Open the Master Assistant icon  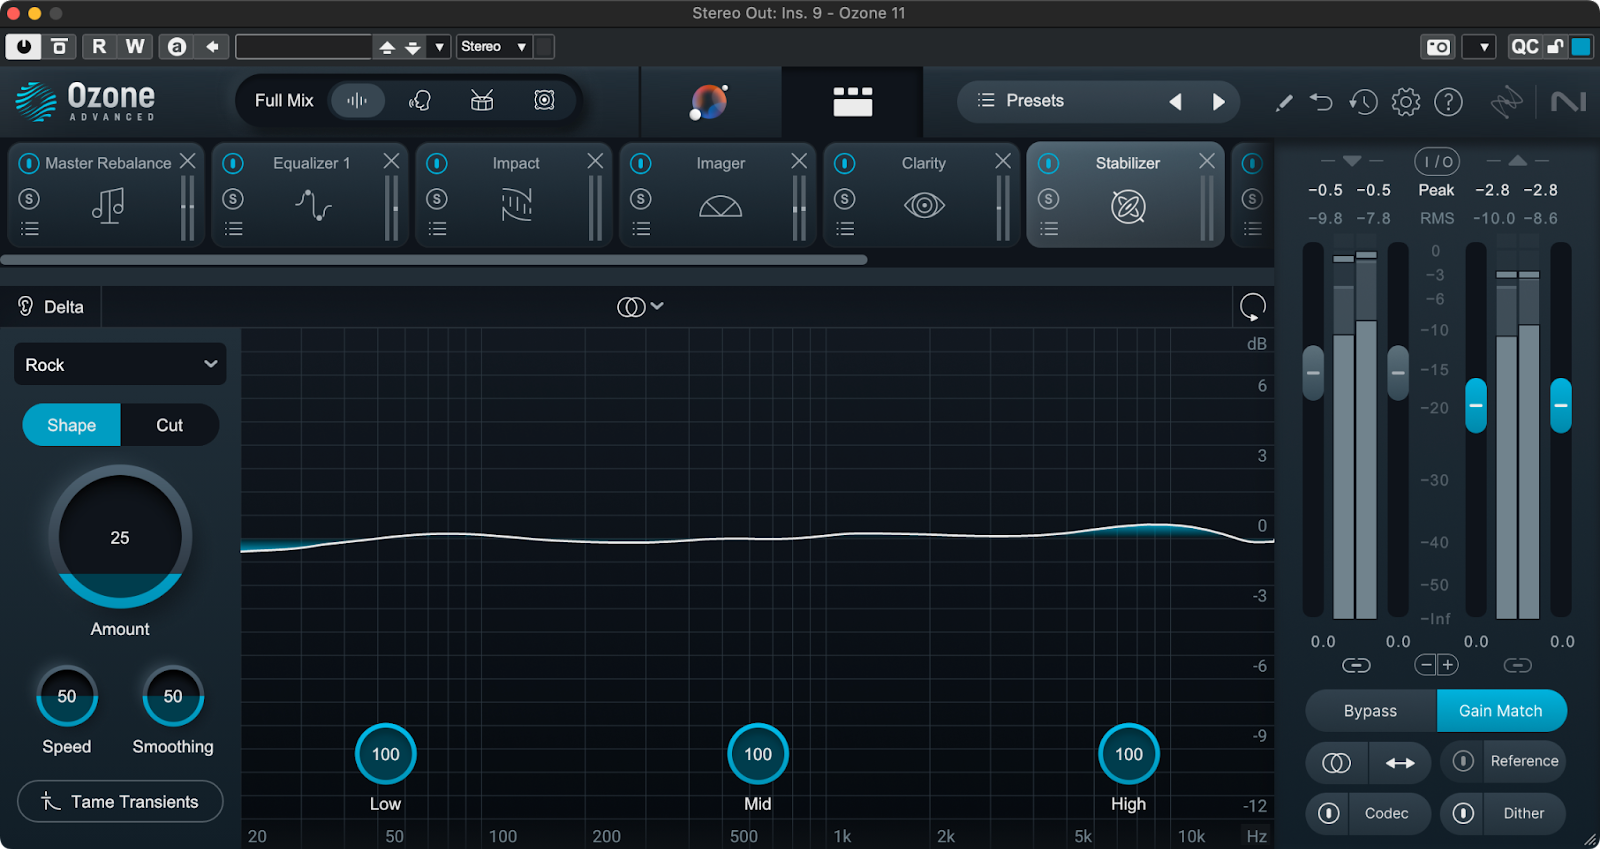pyautogui.click(x=709, y=101)
